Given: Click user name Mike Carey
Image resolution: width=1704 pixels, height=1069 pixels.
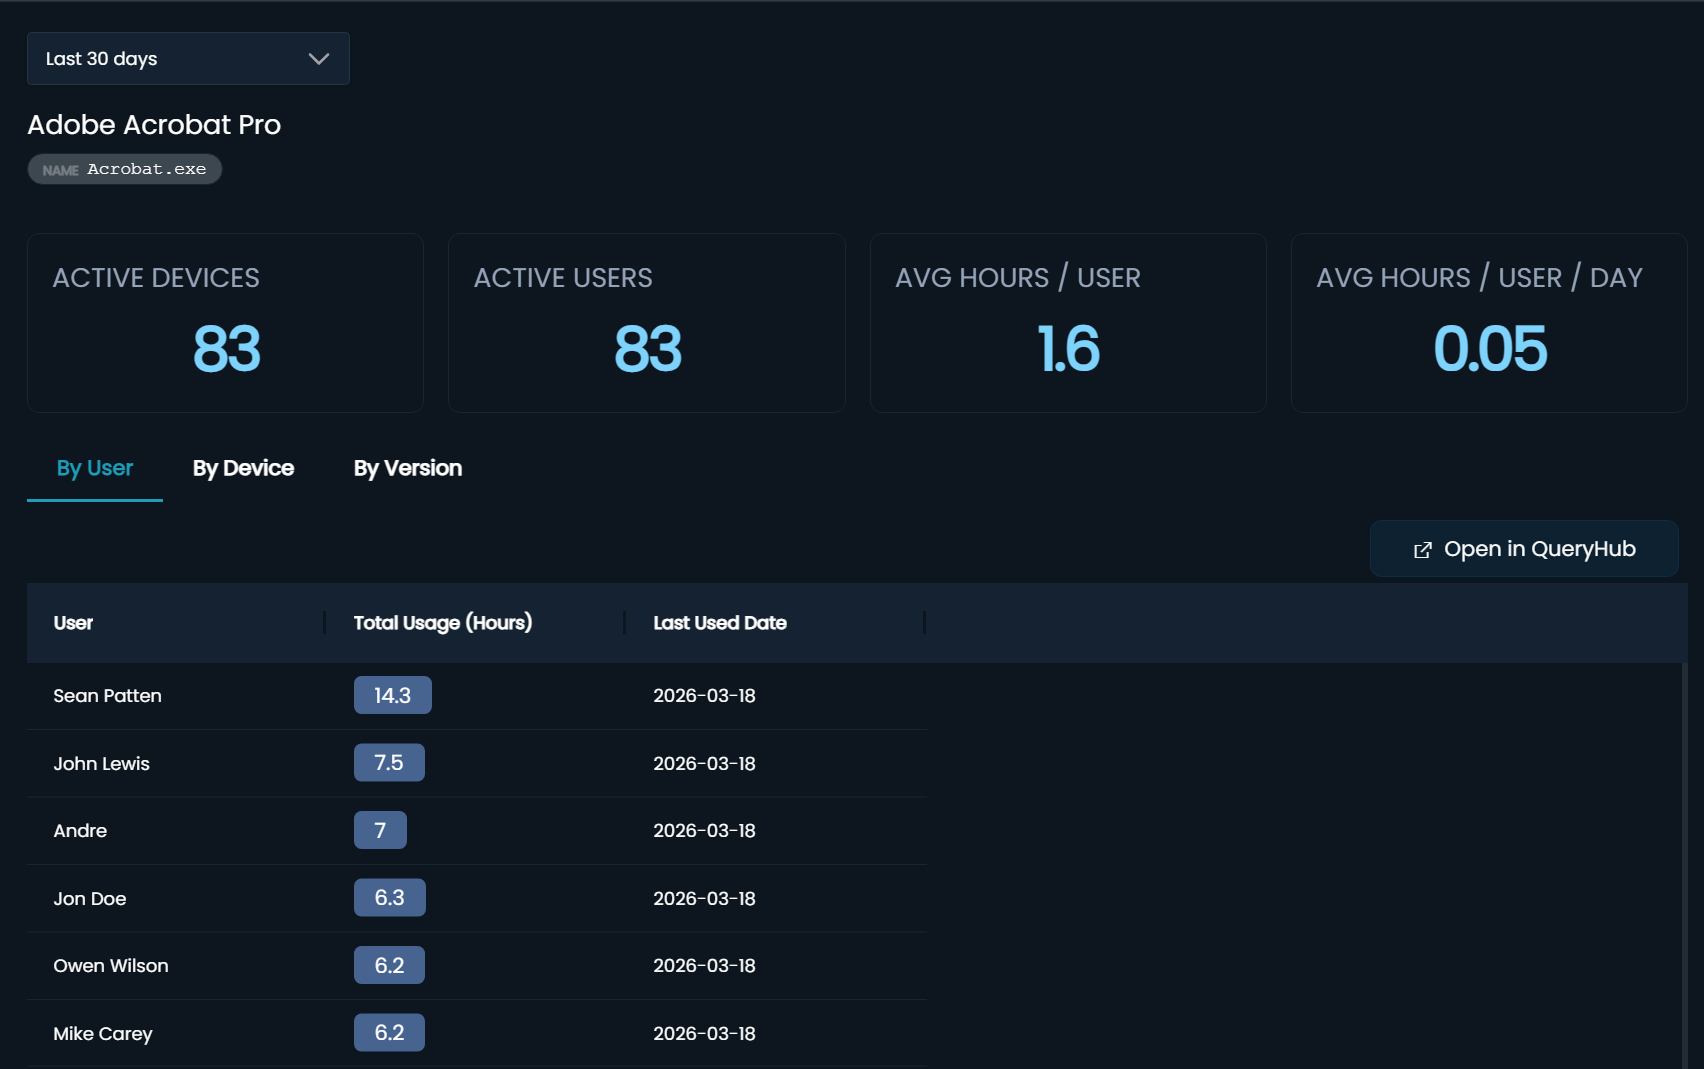Looking at the screenshot, I should pyautogui.click(x=103, y=1034).
